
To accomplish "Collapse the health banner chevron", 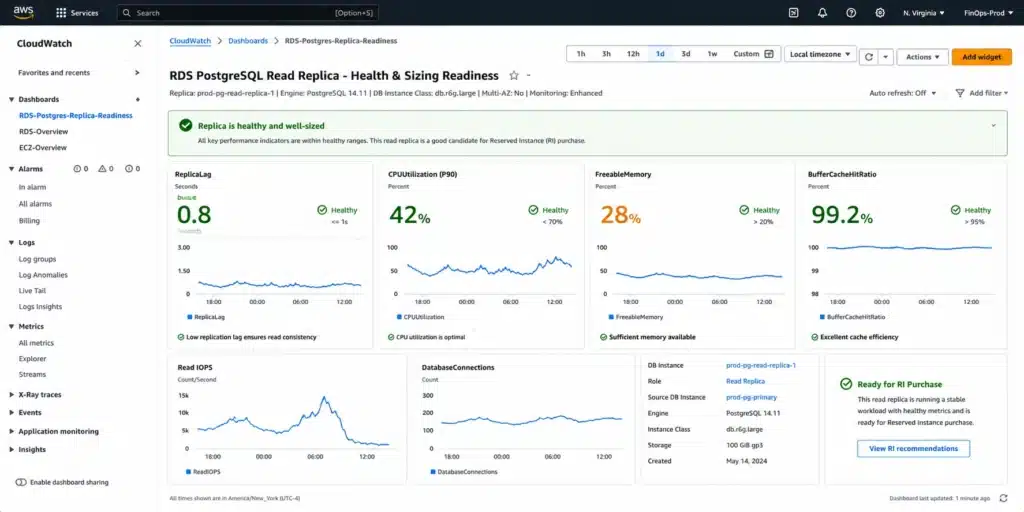I will pos(994,125).
